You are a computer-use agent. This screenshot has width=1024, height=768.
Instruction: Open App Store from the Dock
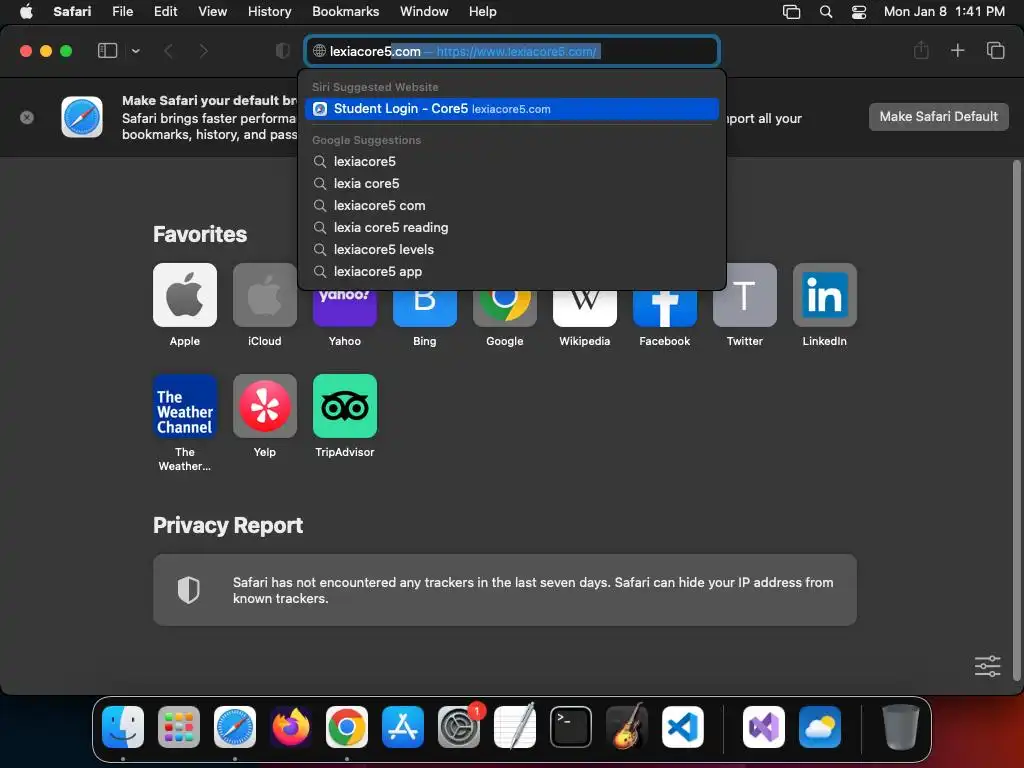[403, 726]
